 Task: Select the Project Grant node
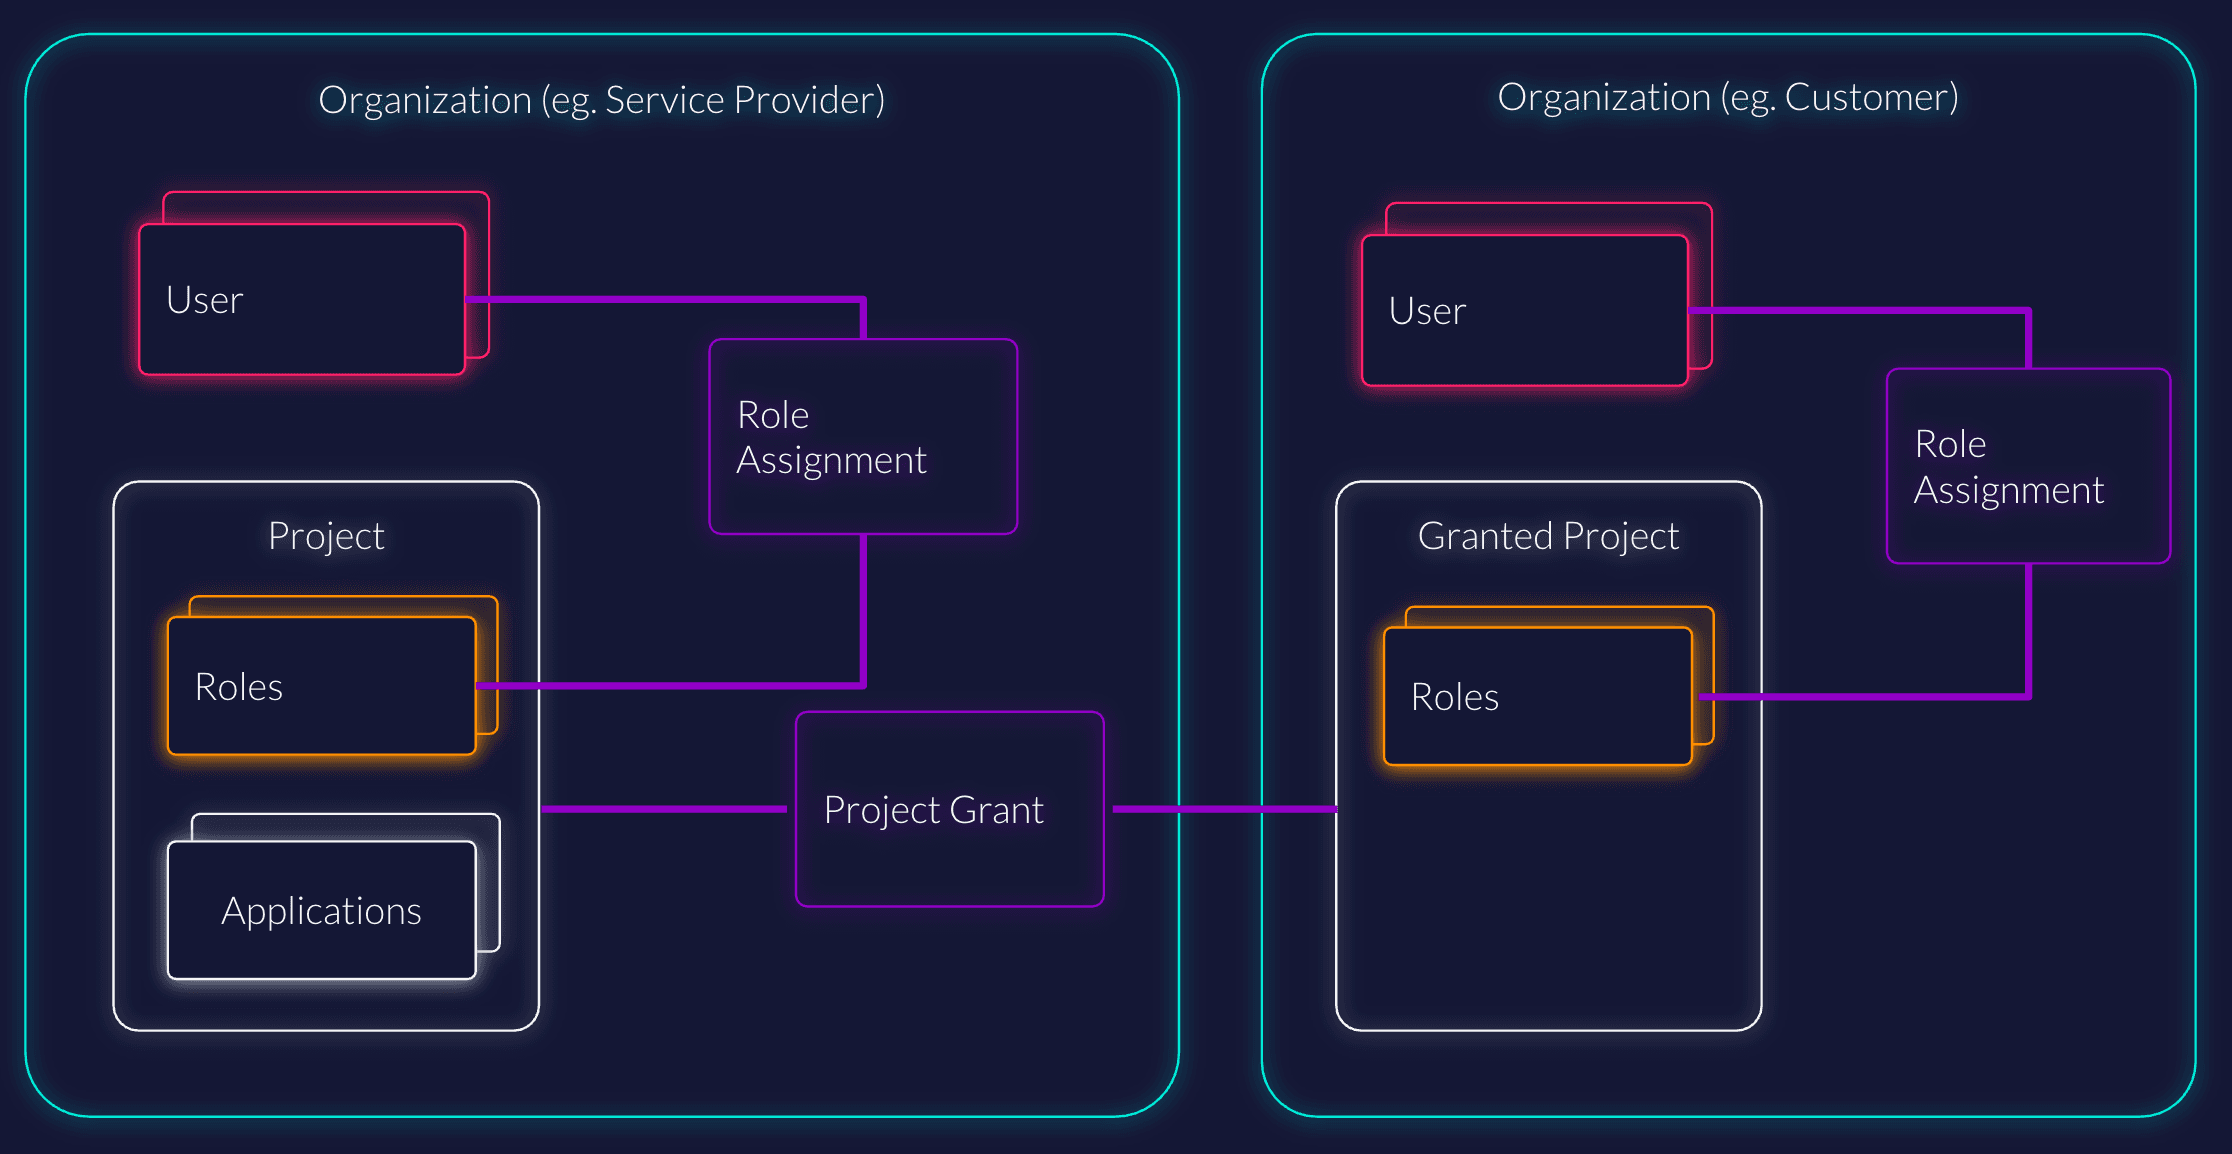[x=948, y=809]
